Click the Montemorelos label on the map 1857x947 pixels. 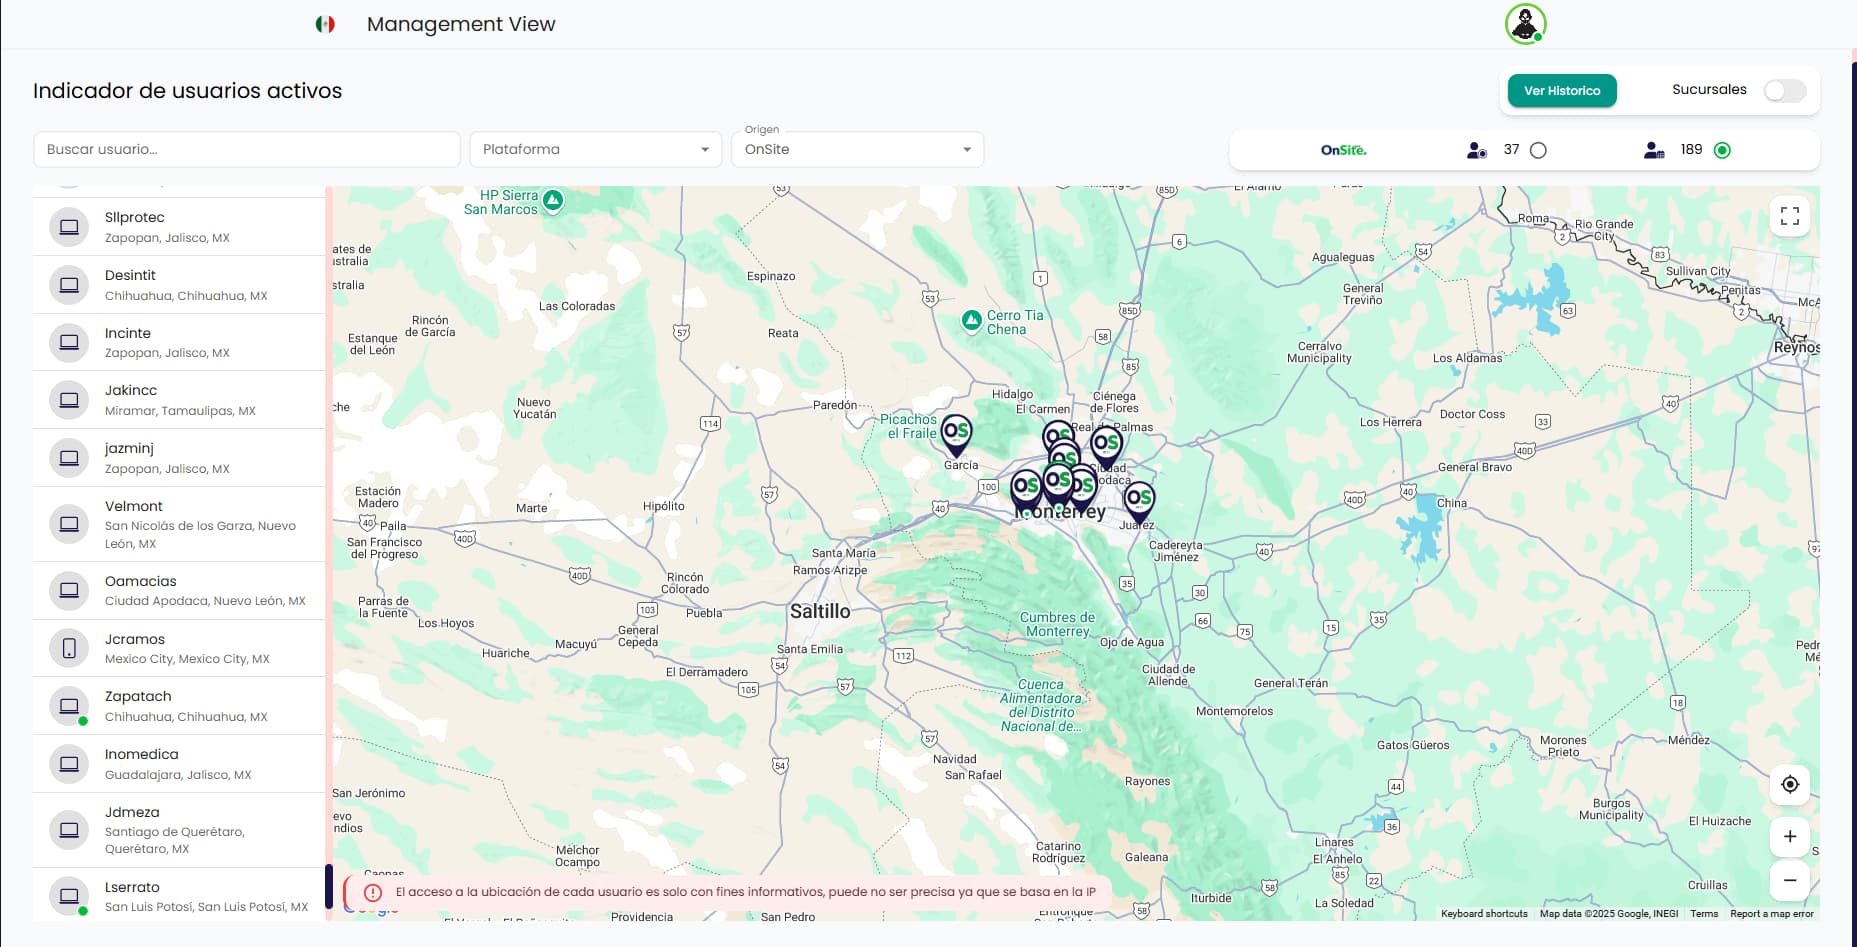point(1235,711)
